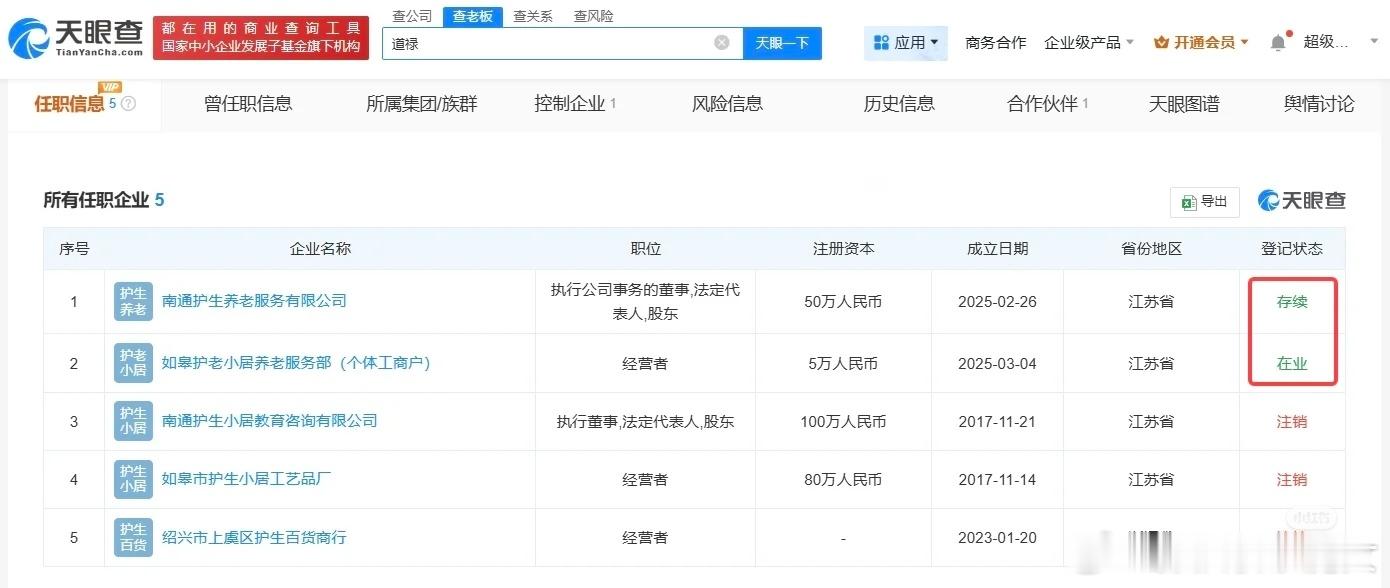Viewport: 1390px width, 588px height.
Task: Open 绍兴市上虞区护生百货商行 link
Action: 254,536
